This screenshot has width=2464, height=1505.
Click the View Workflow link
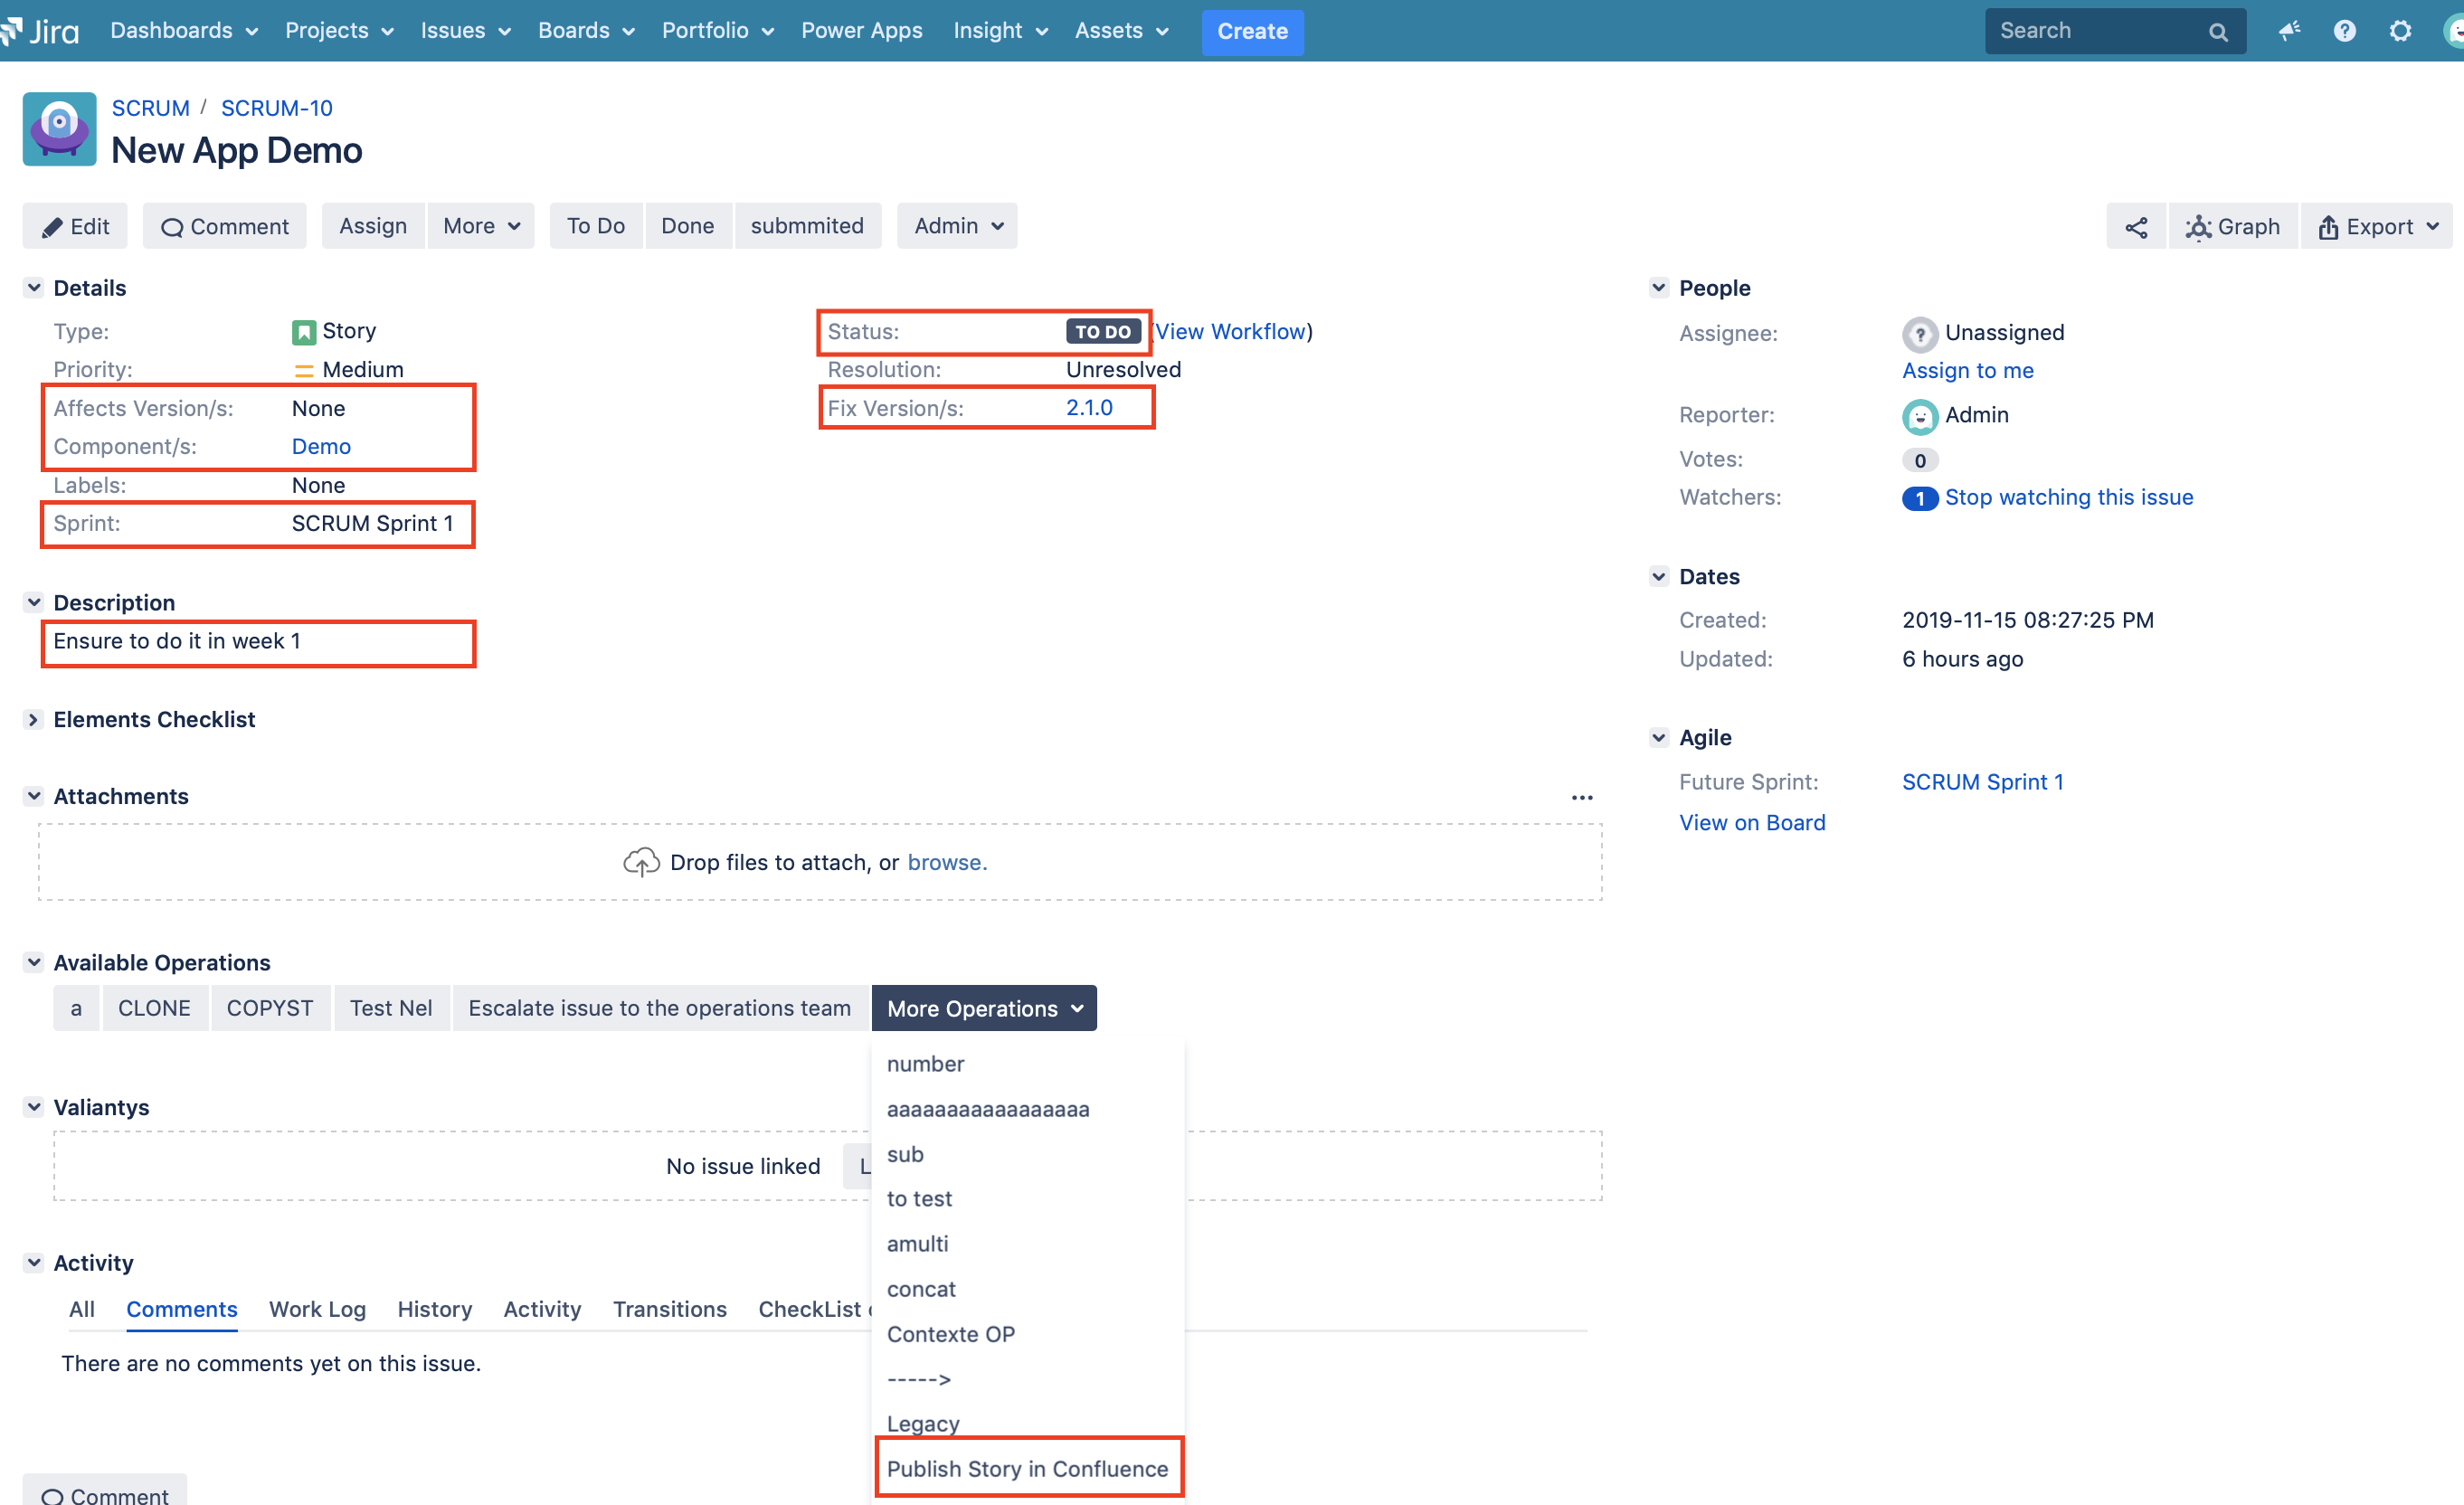(x=1234, y=331)
